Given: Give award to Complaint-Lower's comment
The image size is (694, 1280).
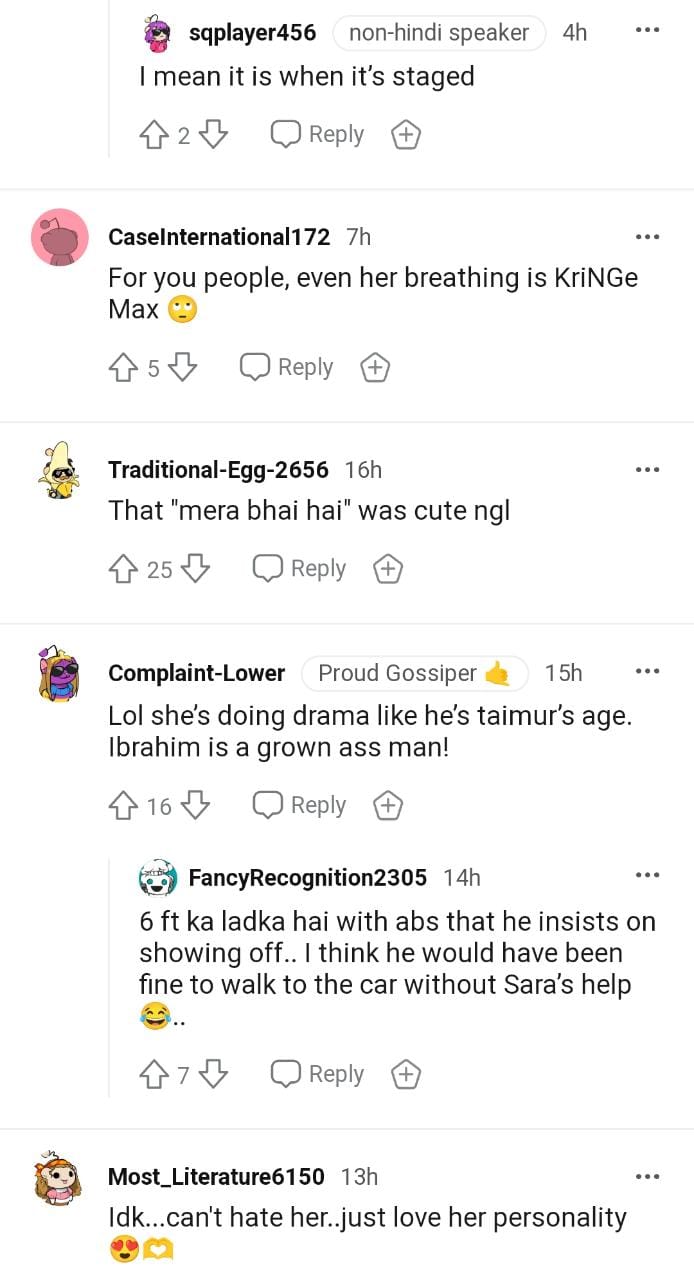Looking at the screenshot, I should tap(387, 805).
